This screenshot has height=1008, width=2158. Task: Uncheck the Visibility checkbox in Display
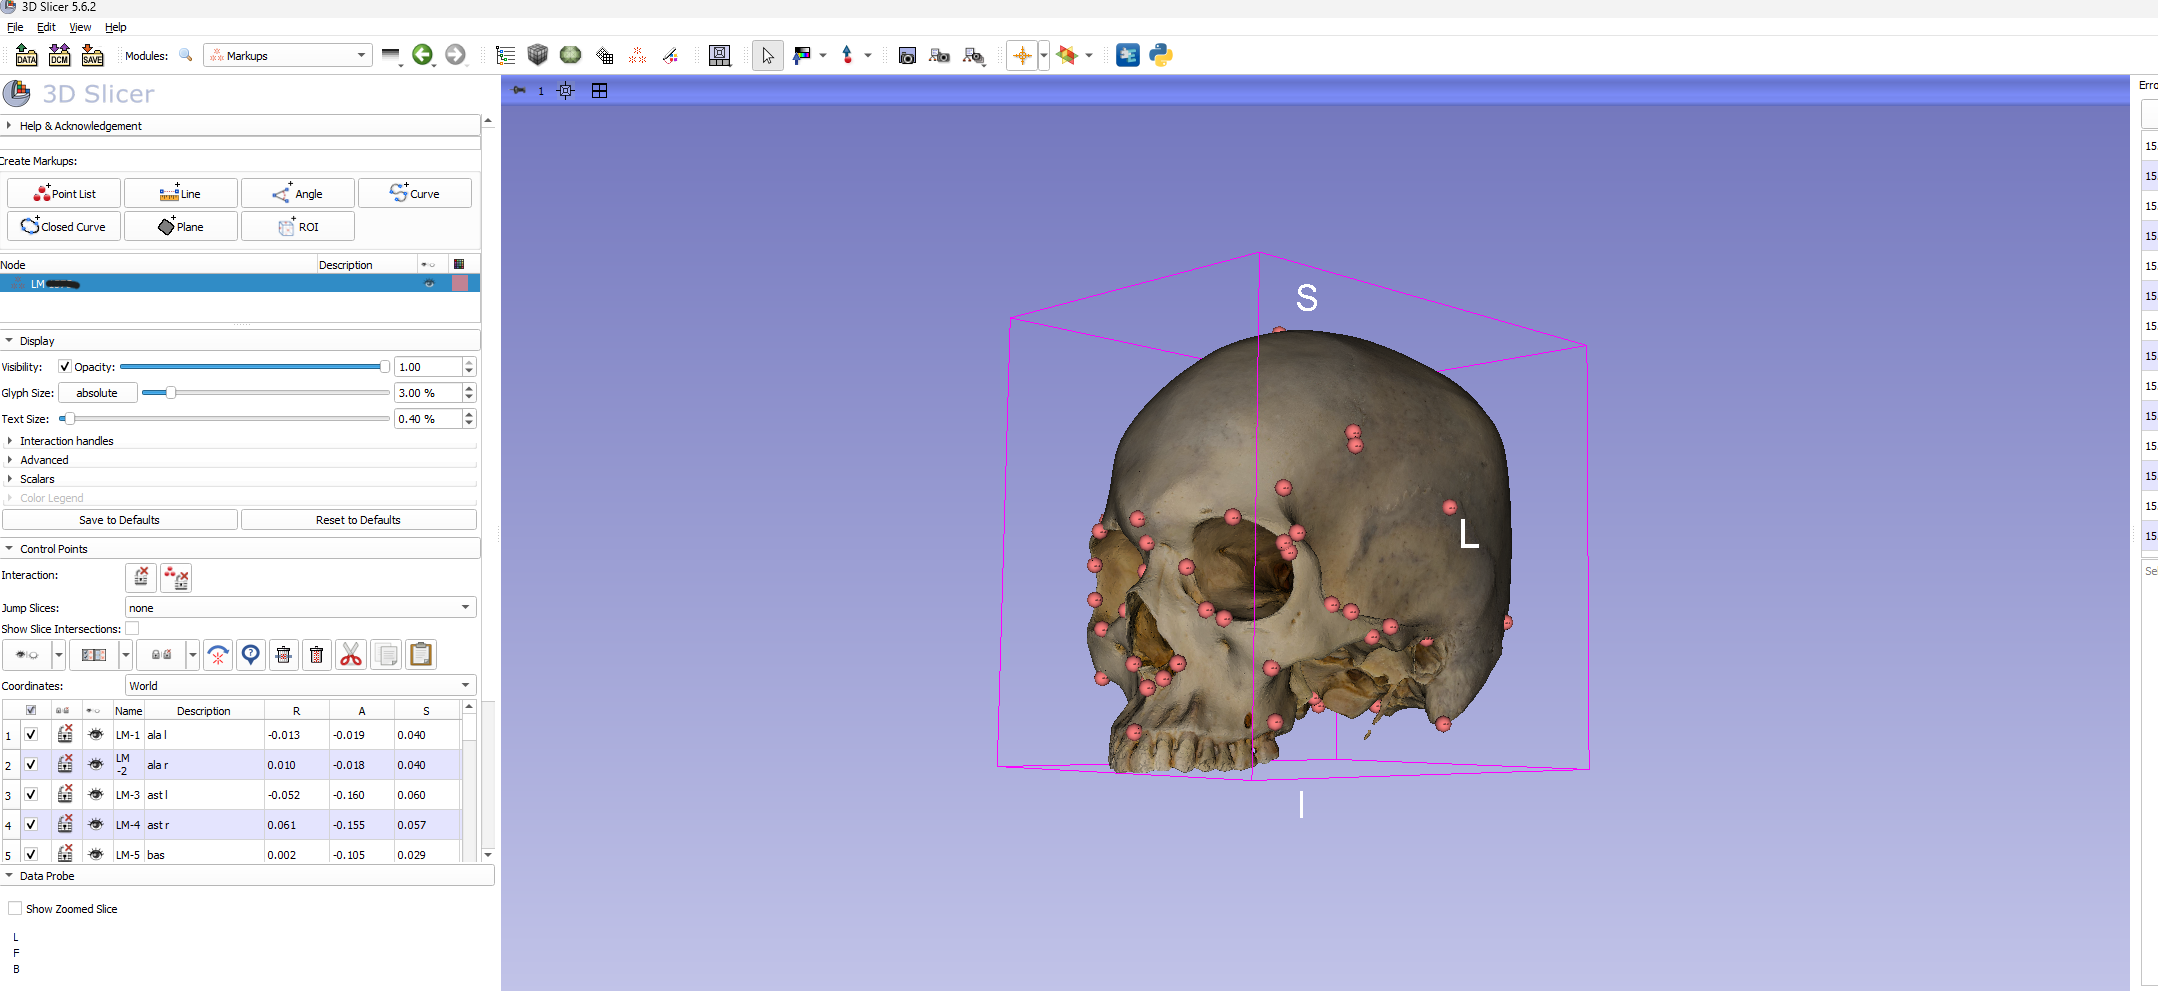click(65, 367)
